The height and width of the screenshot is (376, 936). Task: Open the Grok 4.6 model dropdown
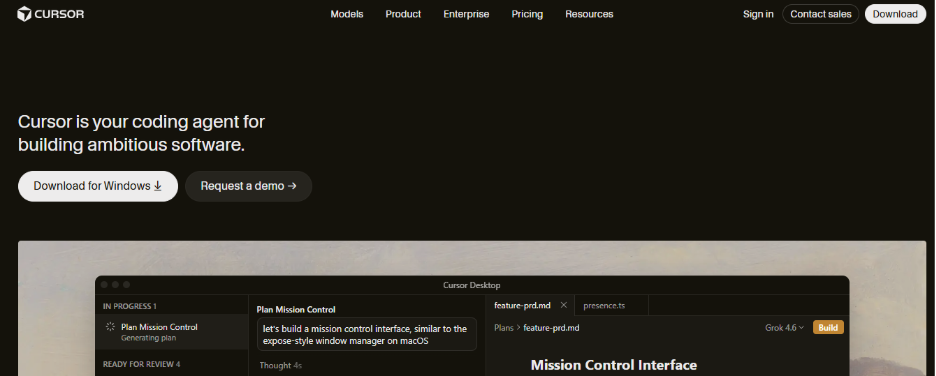(x=784, y=328)
